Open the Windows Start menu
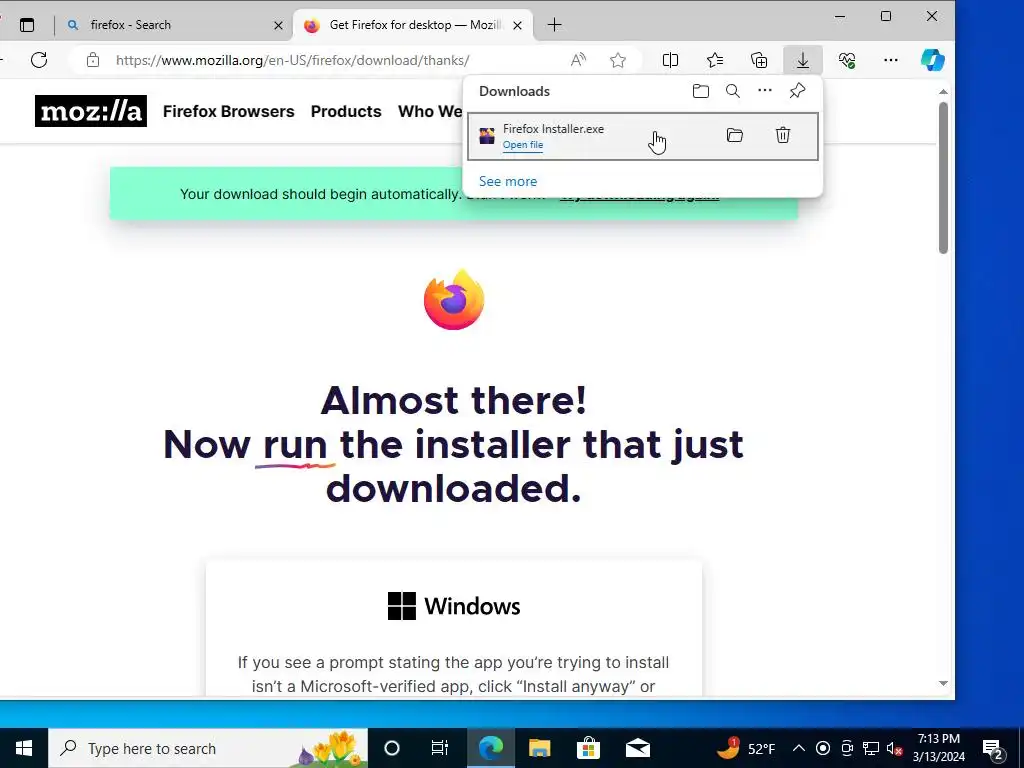This screenshot has height=768, width=1024. (x=24, y=748)
